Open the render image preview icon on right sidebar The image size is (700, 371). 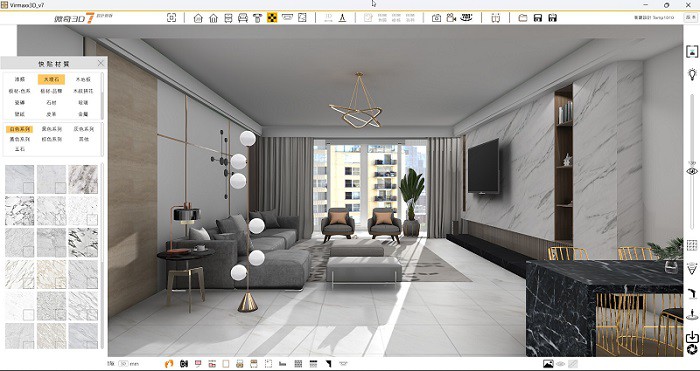[x=692, y=51]
